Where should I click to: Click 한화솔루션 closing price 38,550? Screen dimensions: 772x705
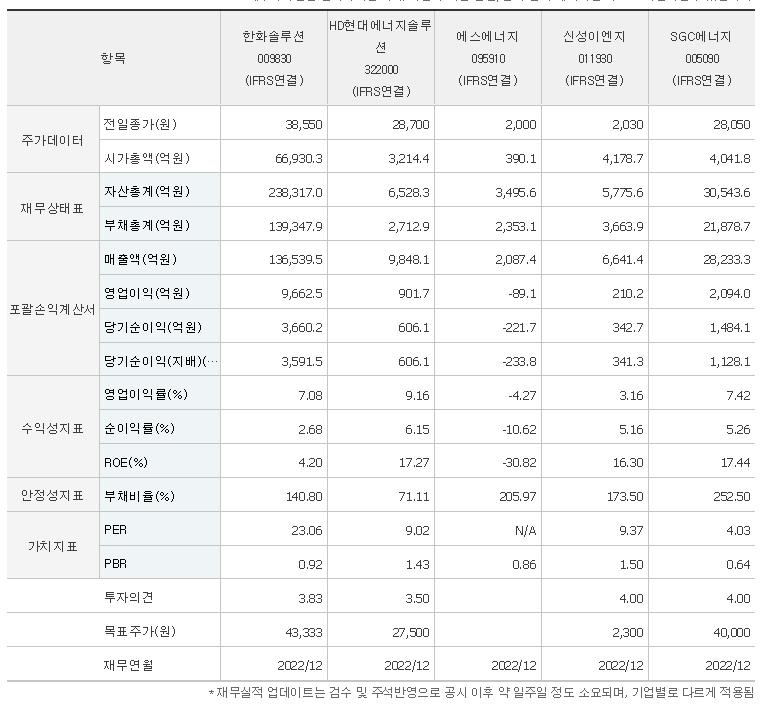[304, 125]
